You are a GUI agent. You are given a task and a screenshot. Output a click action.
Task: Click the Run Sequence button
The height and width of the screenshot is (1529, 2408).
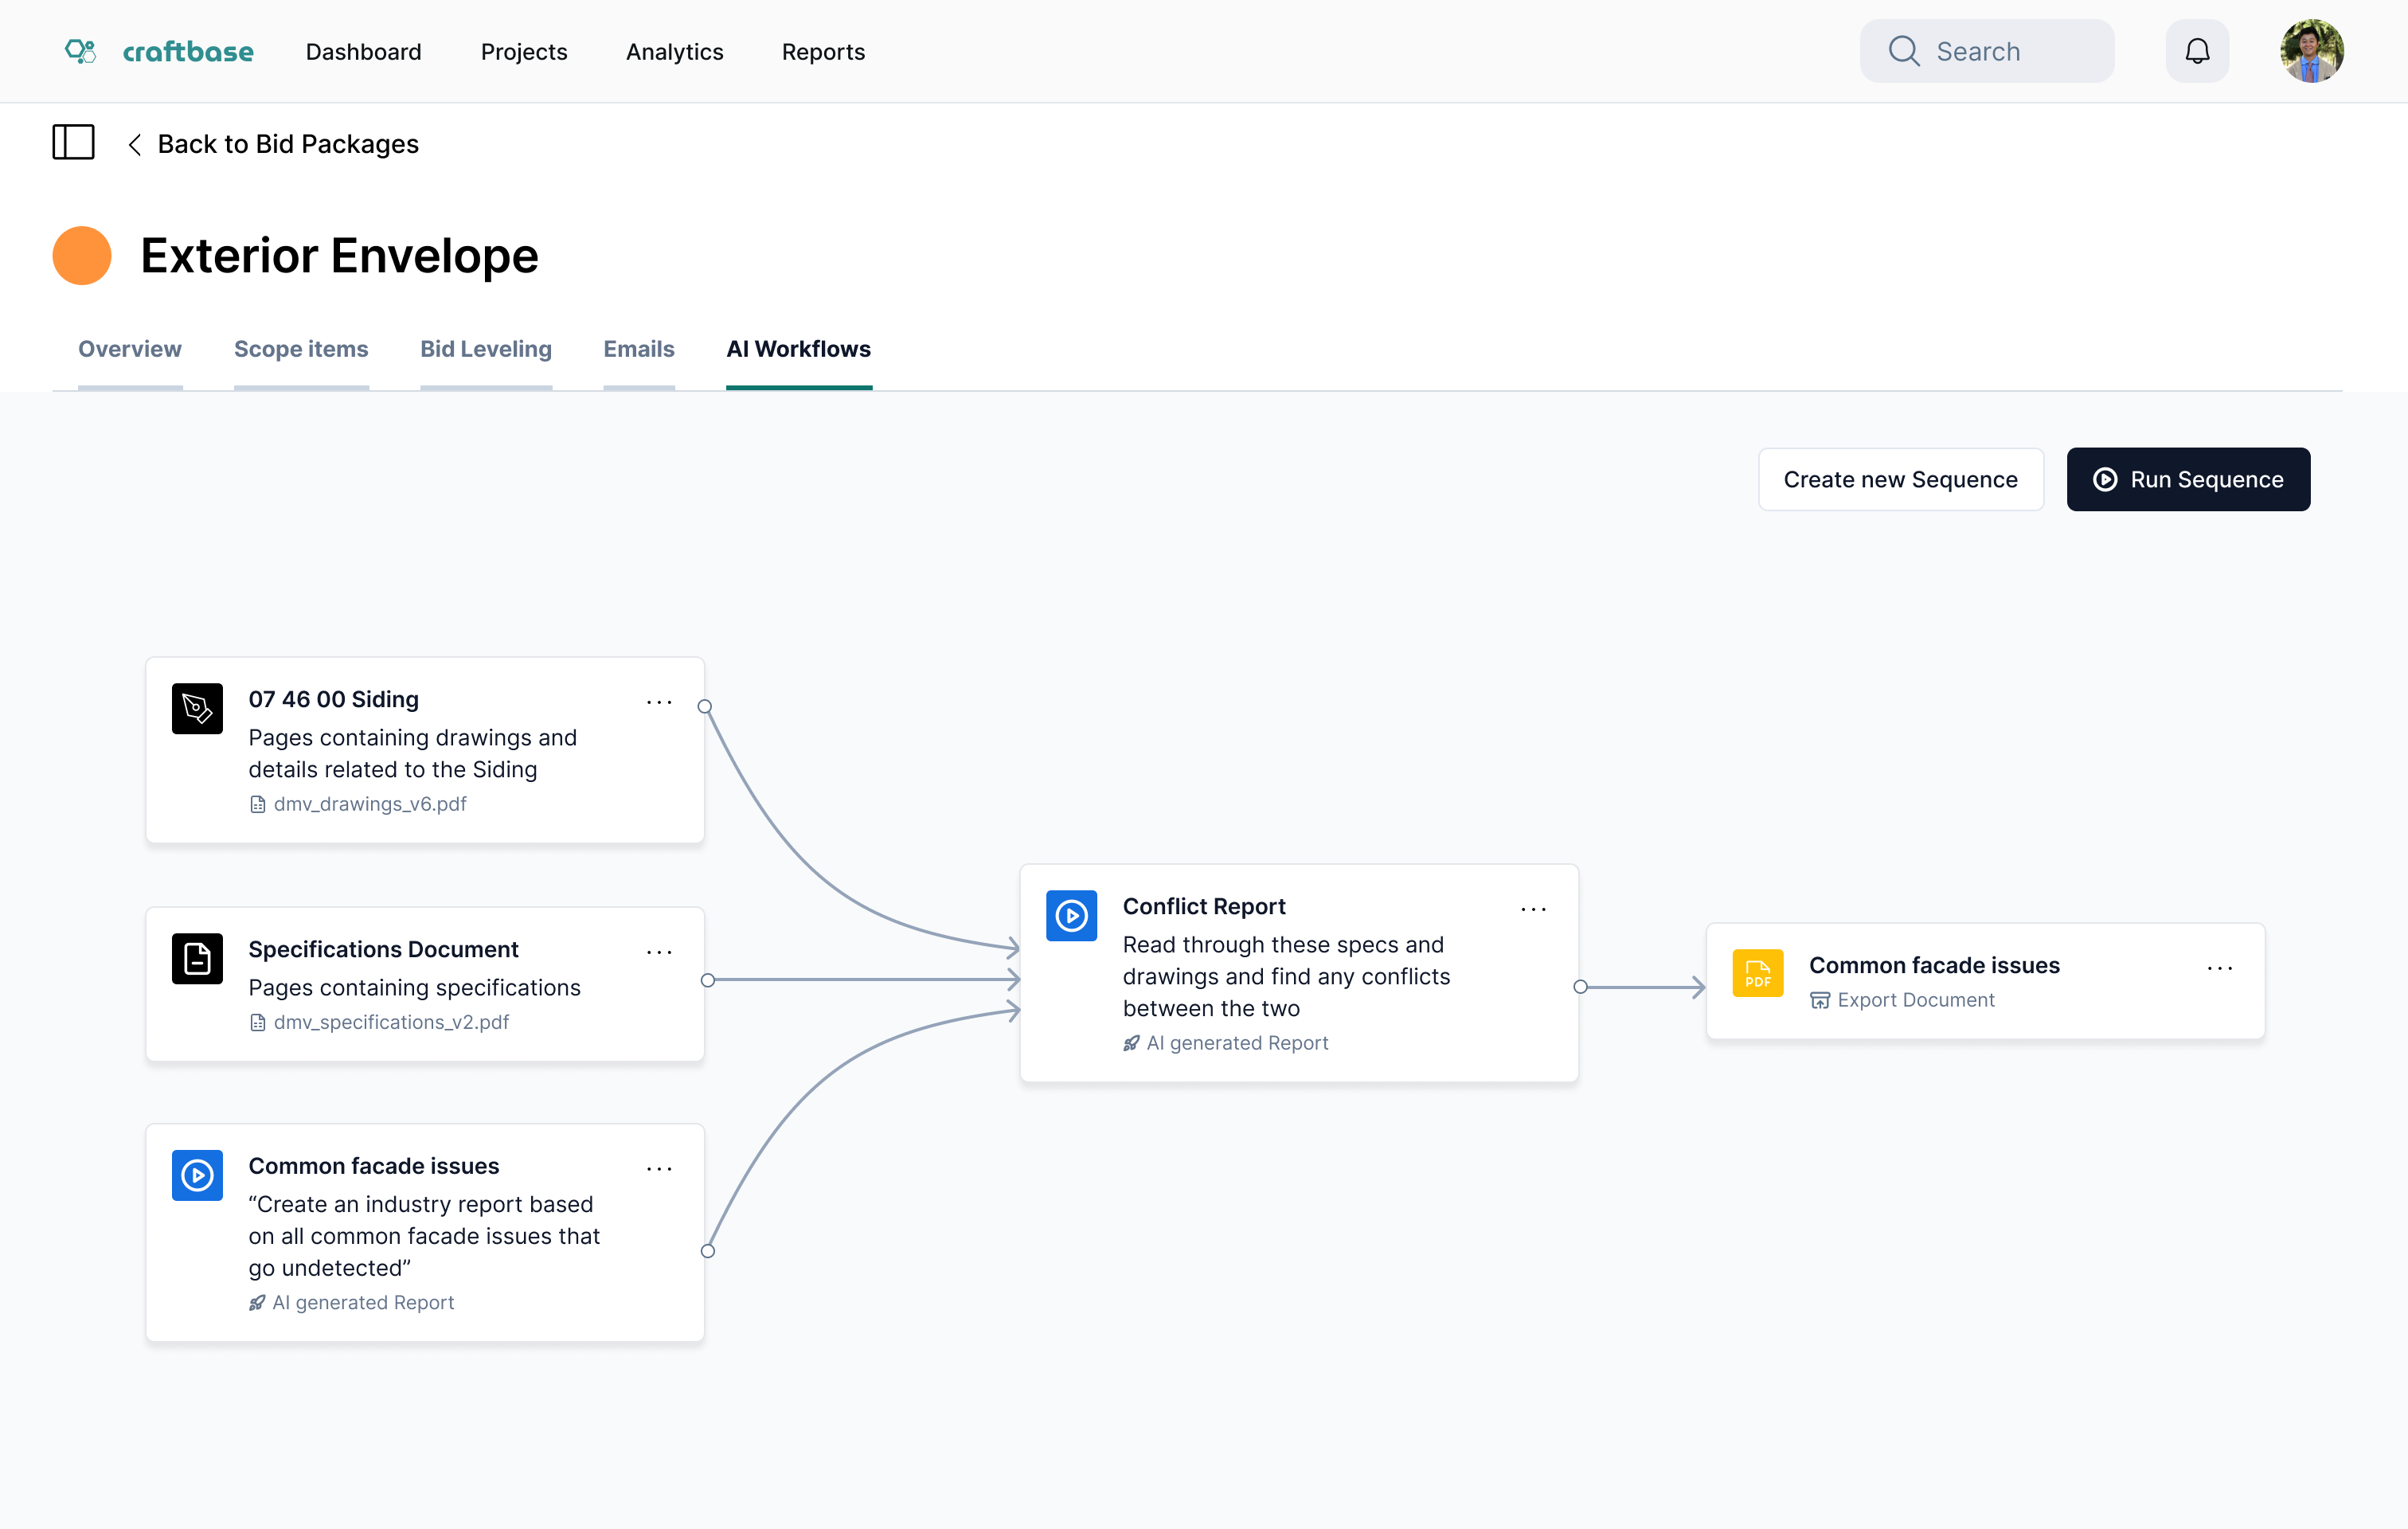pyautogui.click(x=2187, y=480)
